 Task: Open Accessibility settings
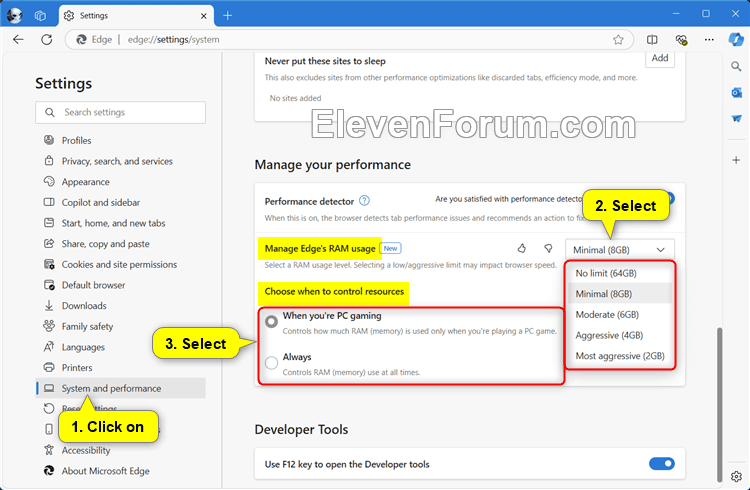point(121,450)
